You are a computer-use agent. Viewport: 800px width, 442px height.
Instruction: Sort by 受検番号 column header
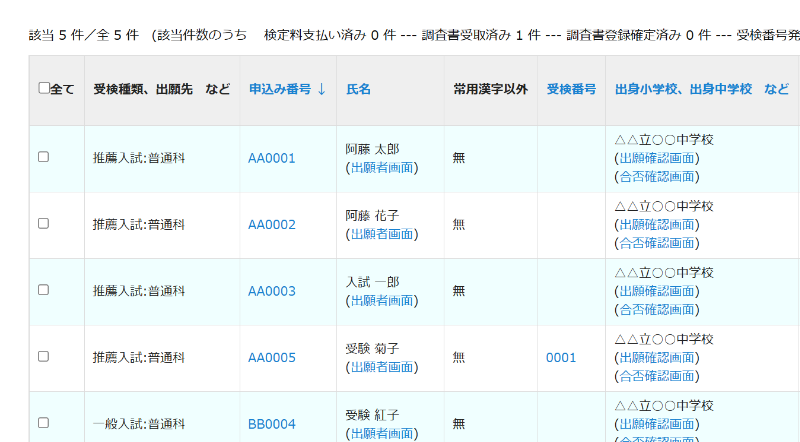(x=571, y=89)
